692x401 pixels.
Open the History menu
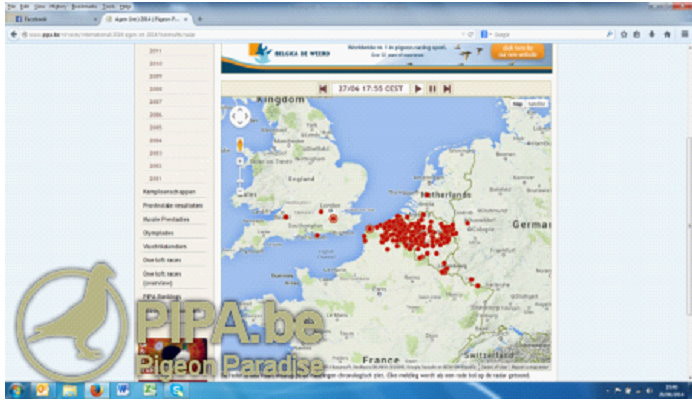pos(55,6)
